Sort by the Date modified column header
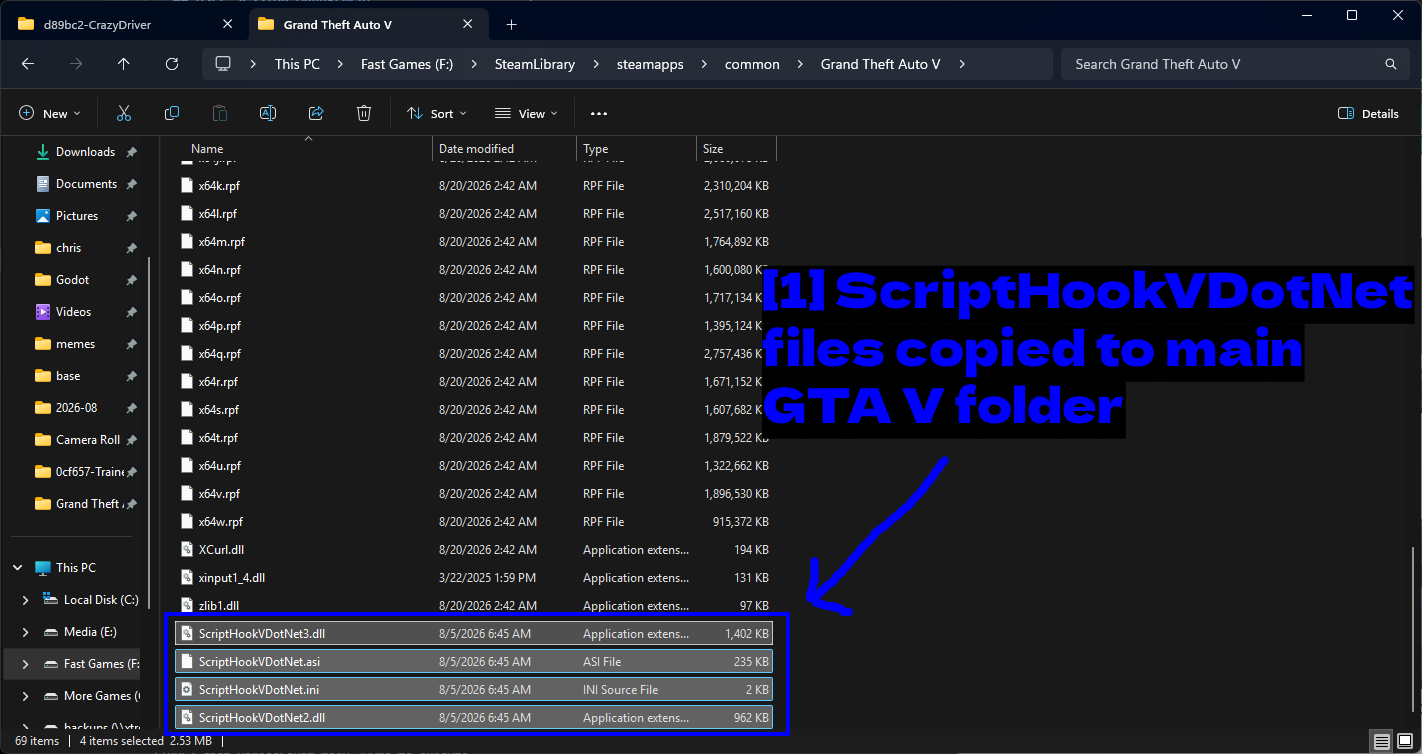The width and height of the screenshot is (1422, 754). (504, 149)
